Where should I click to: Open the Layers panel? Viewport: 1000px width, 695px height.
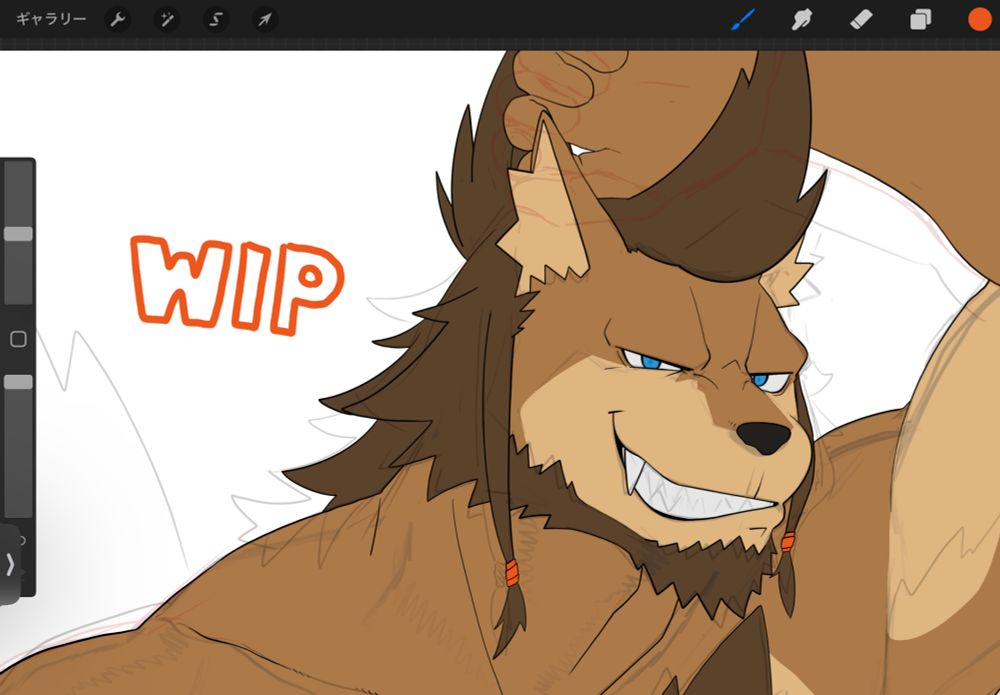(920, 20)
